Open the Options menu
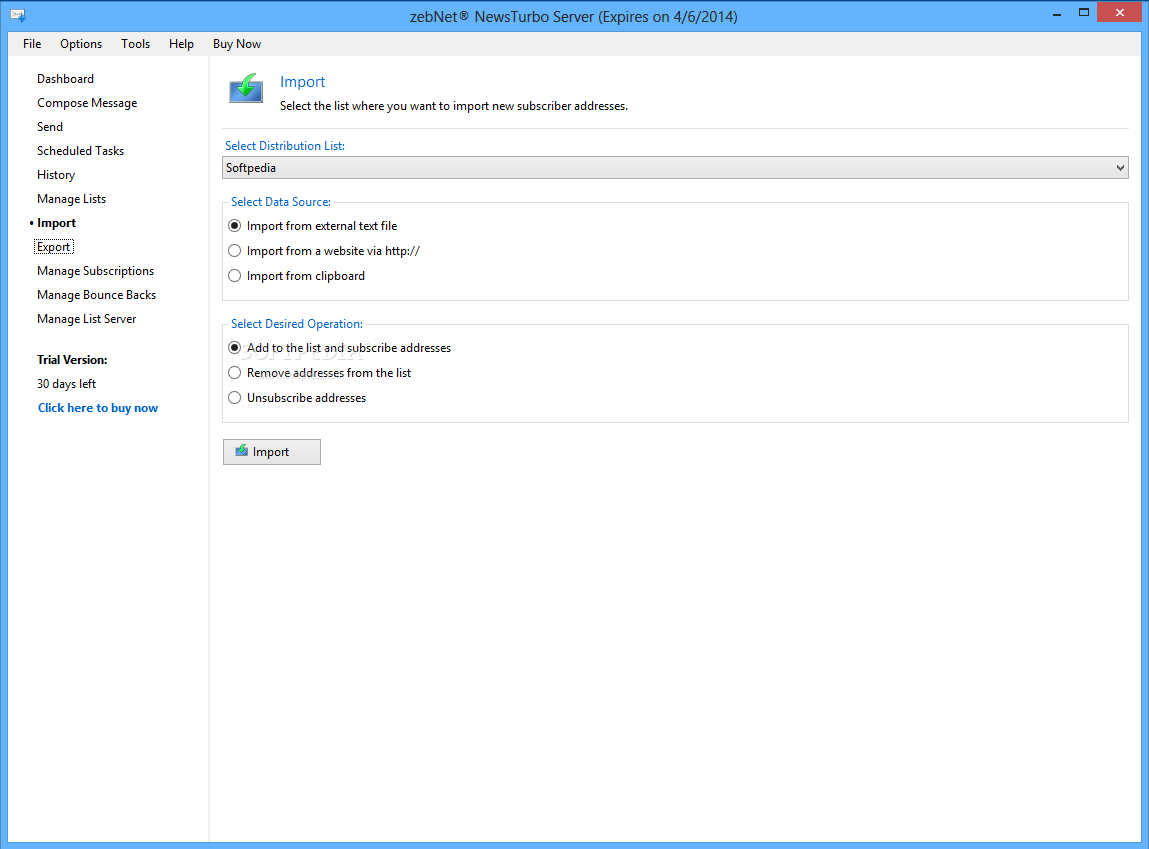Screen dimensions: 1149x849 [81, 44]
